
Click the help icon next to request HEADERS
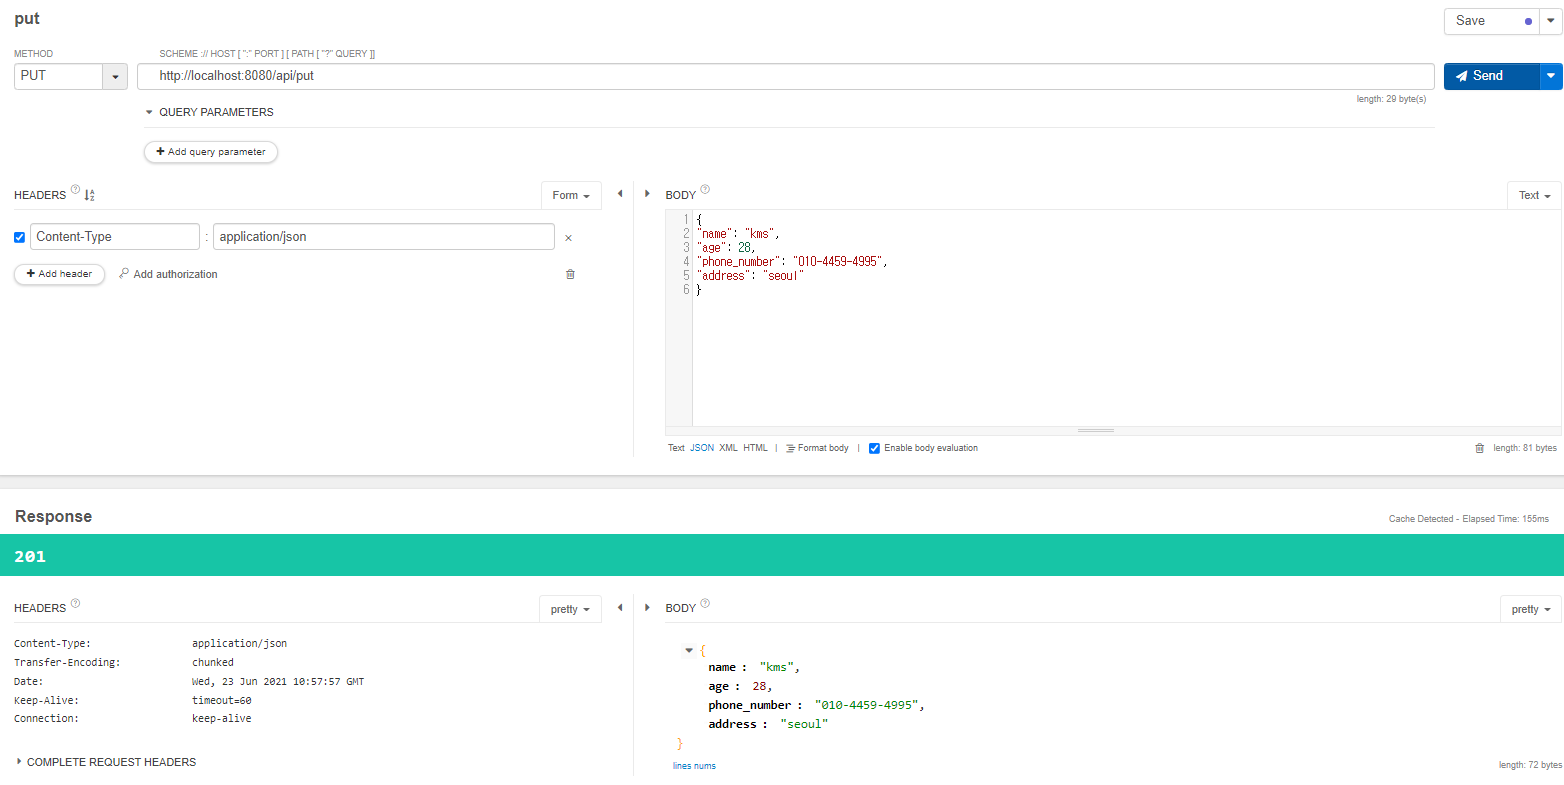tap(75, 190)
